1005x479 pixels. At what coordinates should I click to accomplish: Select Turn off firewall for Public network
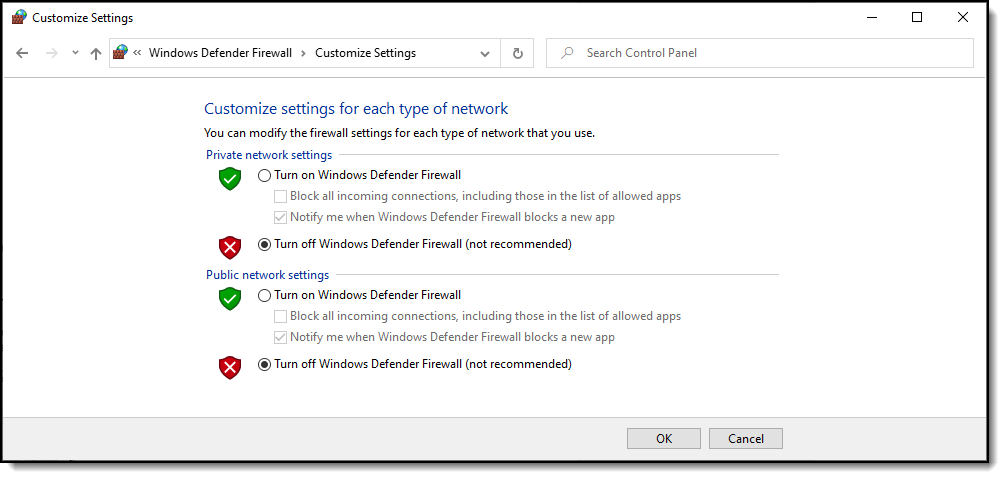pyautogui.click(x=264, y=364)
